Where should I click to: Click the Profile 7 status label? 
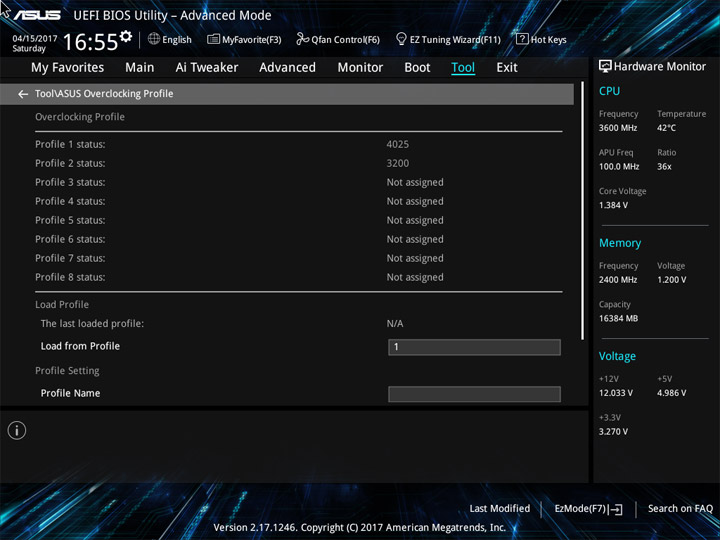click(x=70, y=258)
